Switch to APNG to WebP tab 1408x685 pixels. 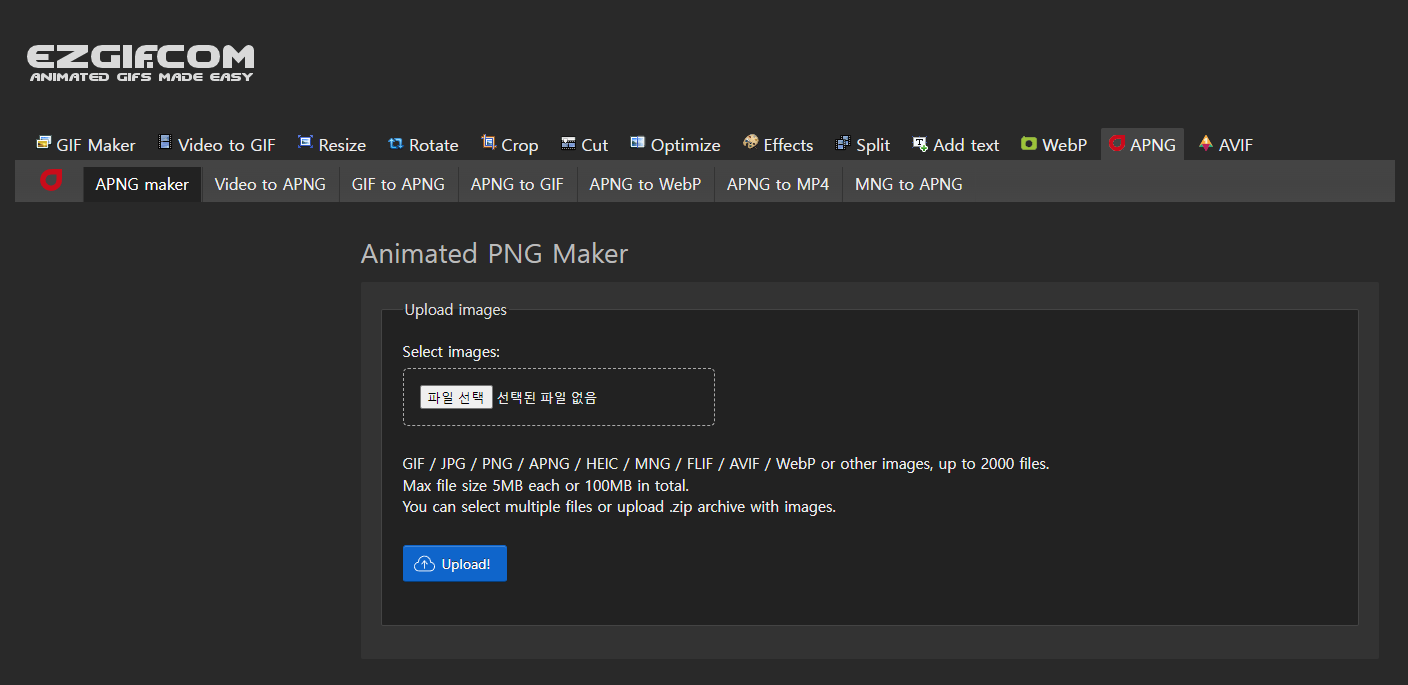pos(645,184)
